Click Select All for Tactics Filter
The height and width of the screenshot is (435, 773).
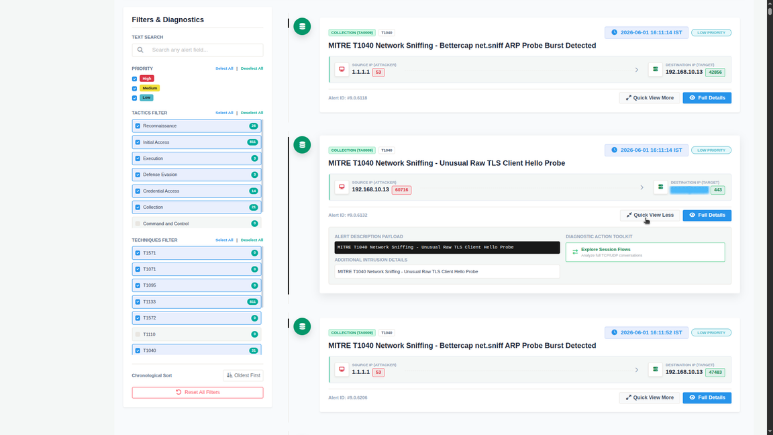pos(224,113)
